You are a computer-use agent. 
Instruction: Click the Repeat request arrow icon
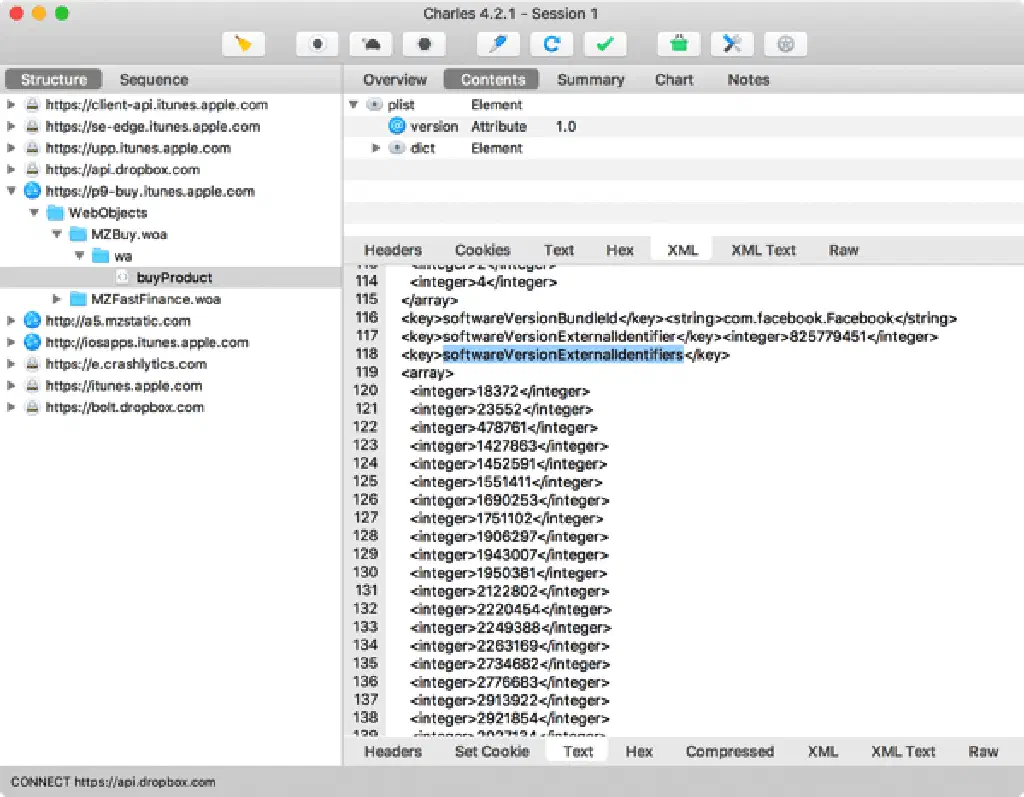click(551, 44)
